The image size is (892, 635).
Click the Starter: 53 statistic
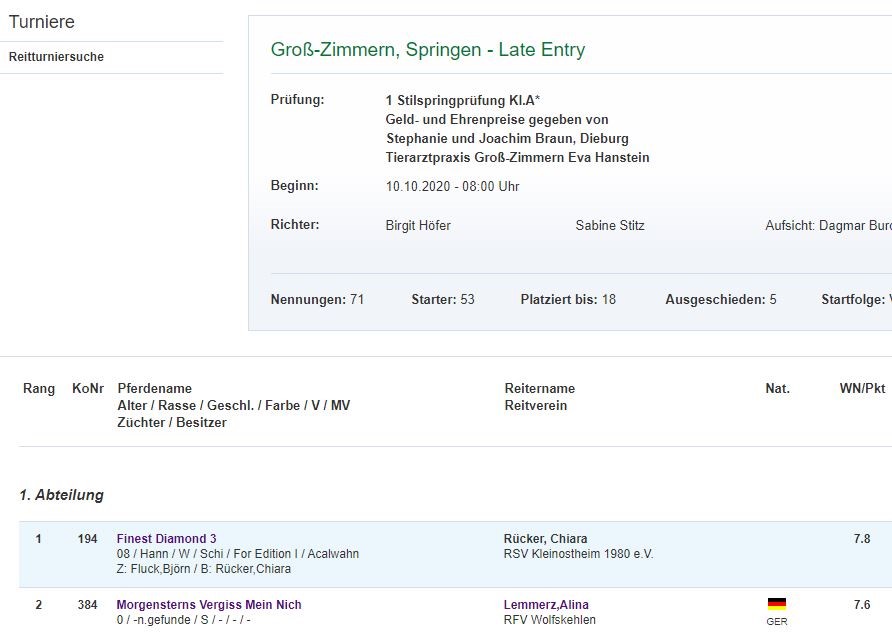click(442, 300)
